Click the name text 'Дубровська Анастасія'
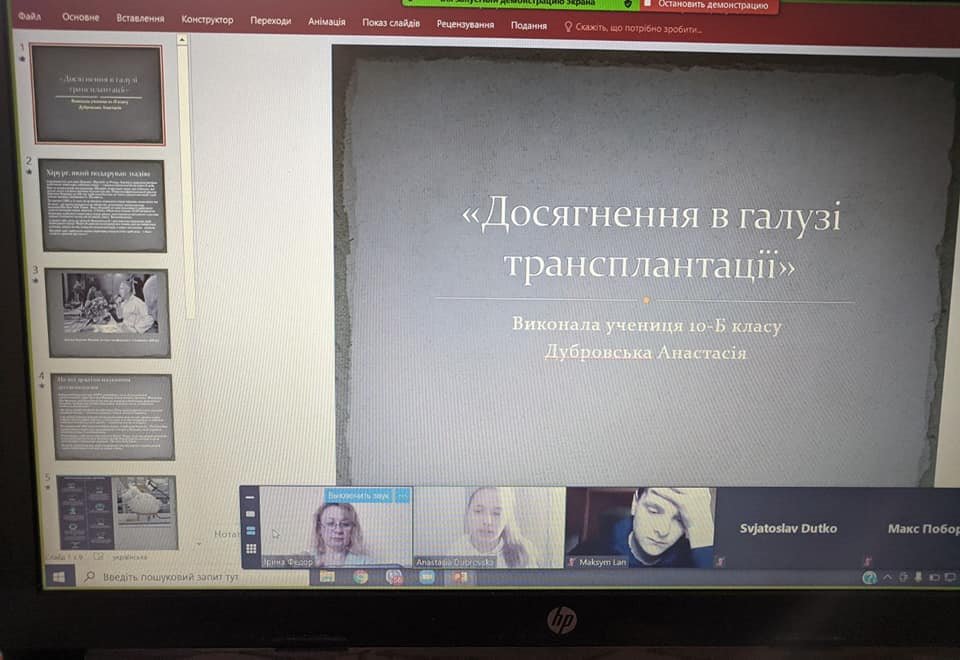The width and height of the screenshot is (960, 660). tap(645, 352)
